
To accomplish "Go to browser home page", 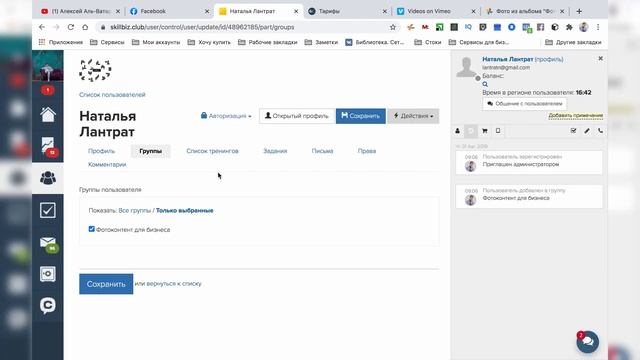I will click(85, 27).
